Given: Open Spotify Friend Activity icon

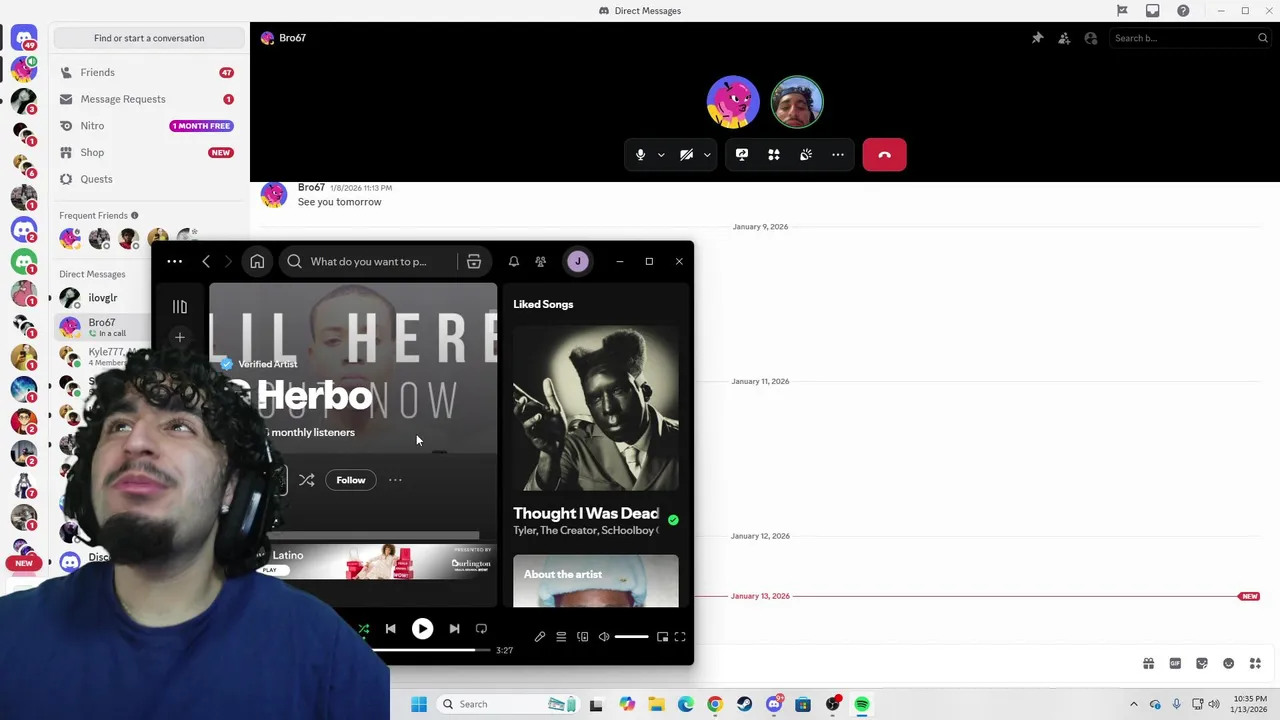Looking at the screenshot, I should tap(541, 262).
